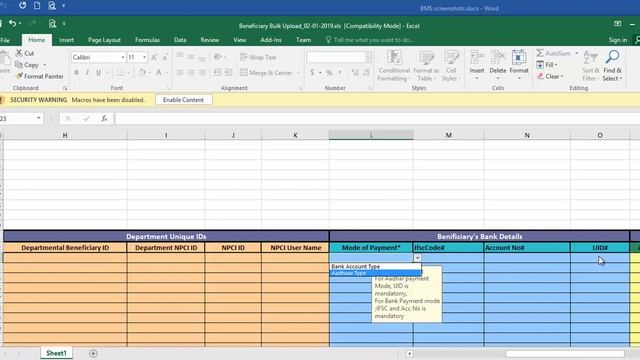This screenshot has width=640, height=360.
Task: Open the Format cells menu
Action: tap(519, 65)
